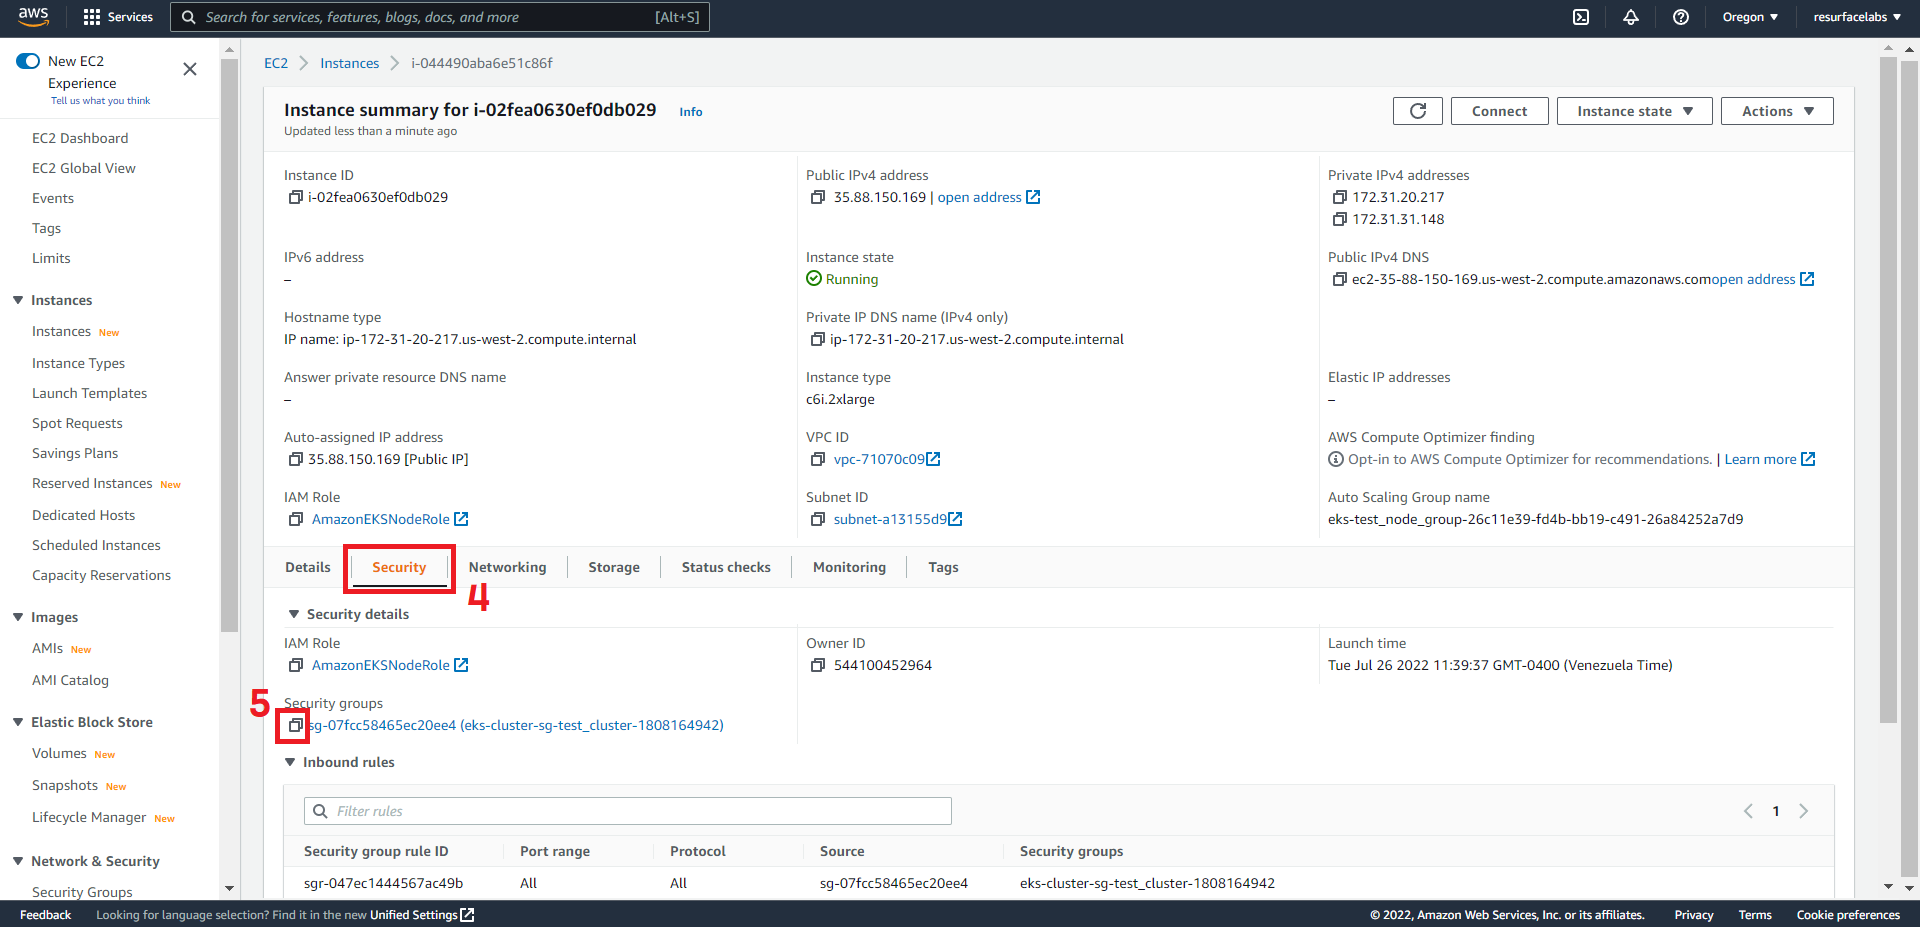The height and width of the screenshot is (927, 1920).
Task: Copy the Owner ID 544100452964
Action: (x=818, y=665)
